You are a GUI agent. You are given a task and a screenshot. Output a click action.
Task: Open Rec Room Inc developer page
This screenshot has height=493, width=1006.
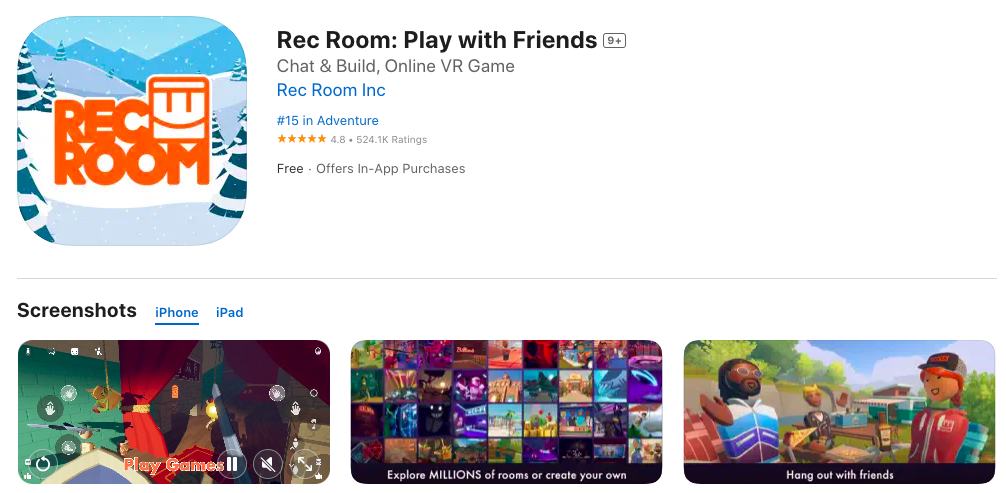331,91
